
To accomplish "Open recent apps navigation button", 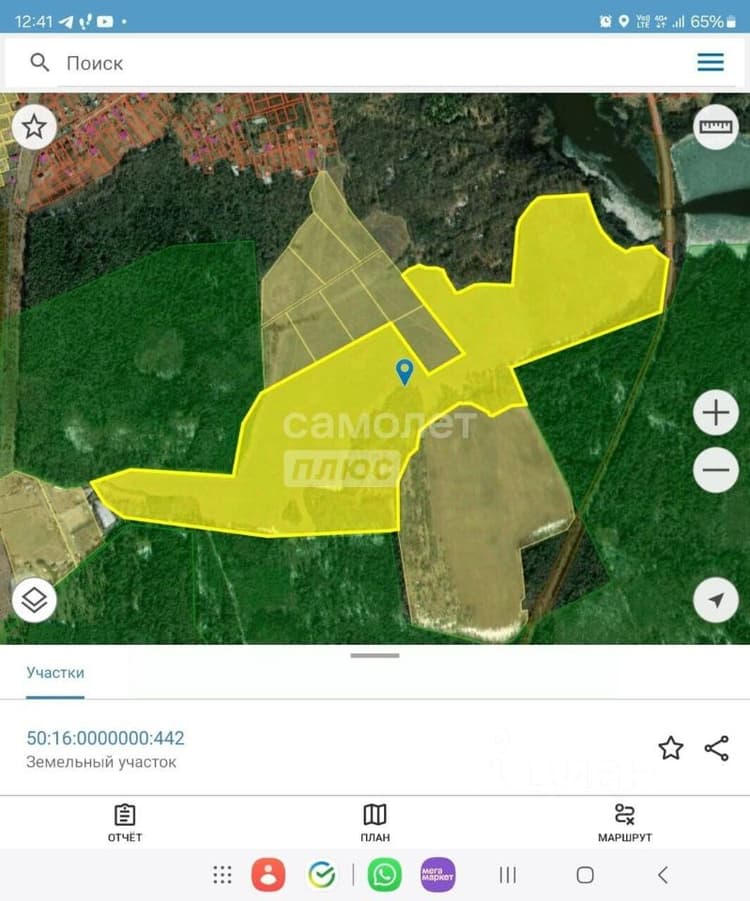I will [x=507, y=875].
